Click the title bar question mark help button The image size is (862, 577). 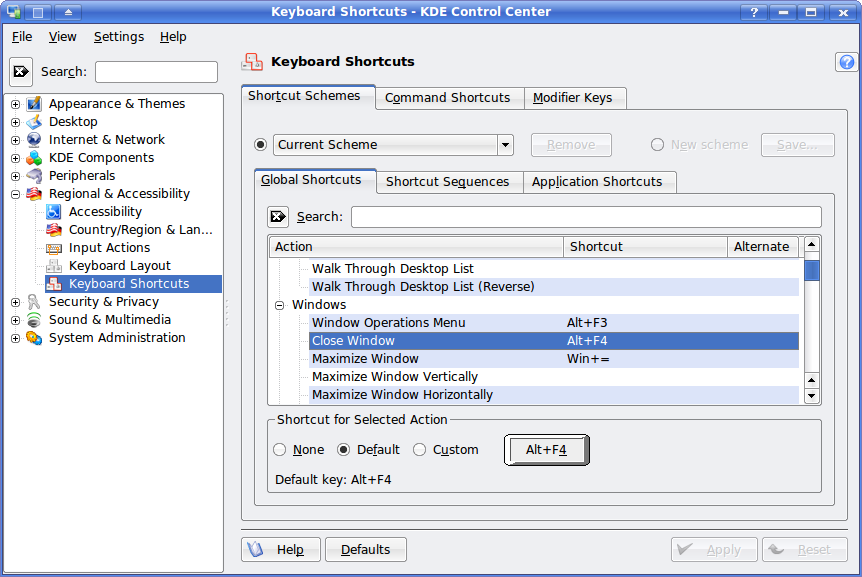754,12
